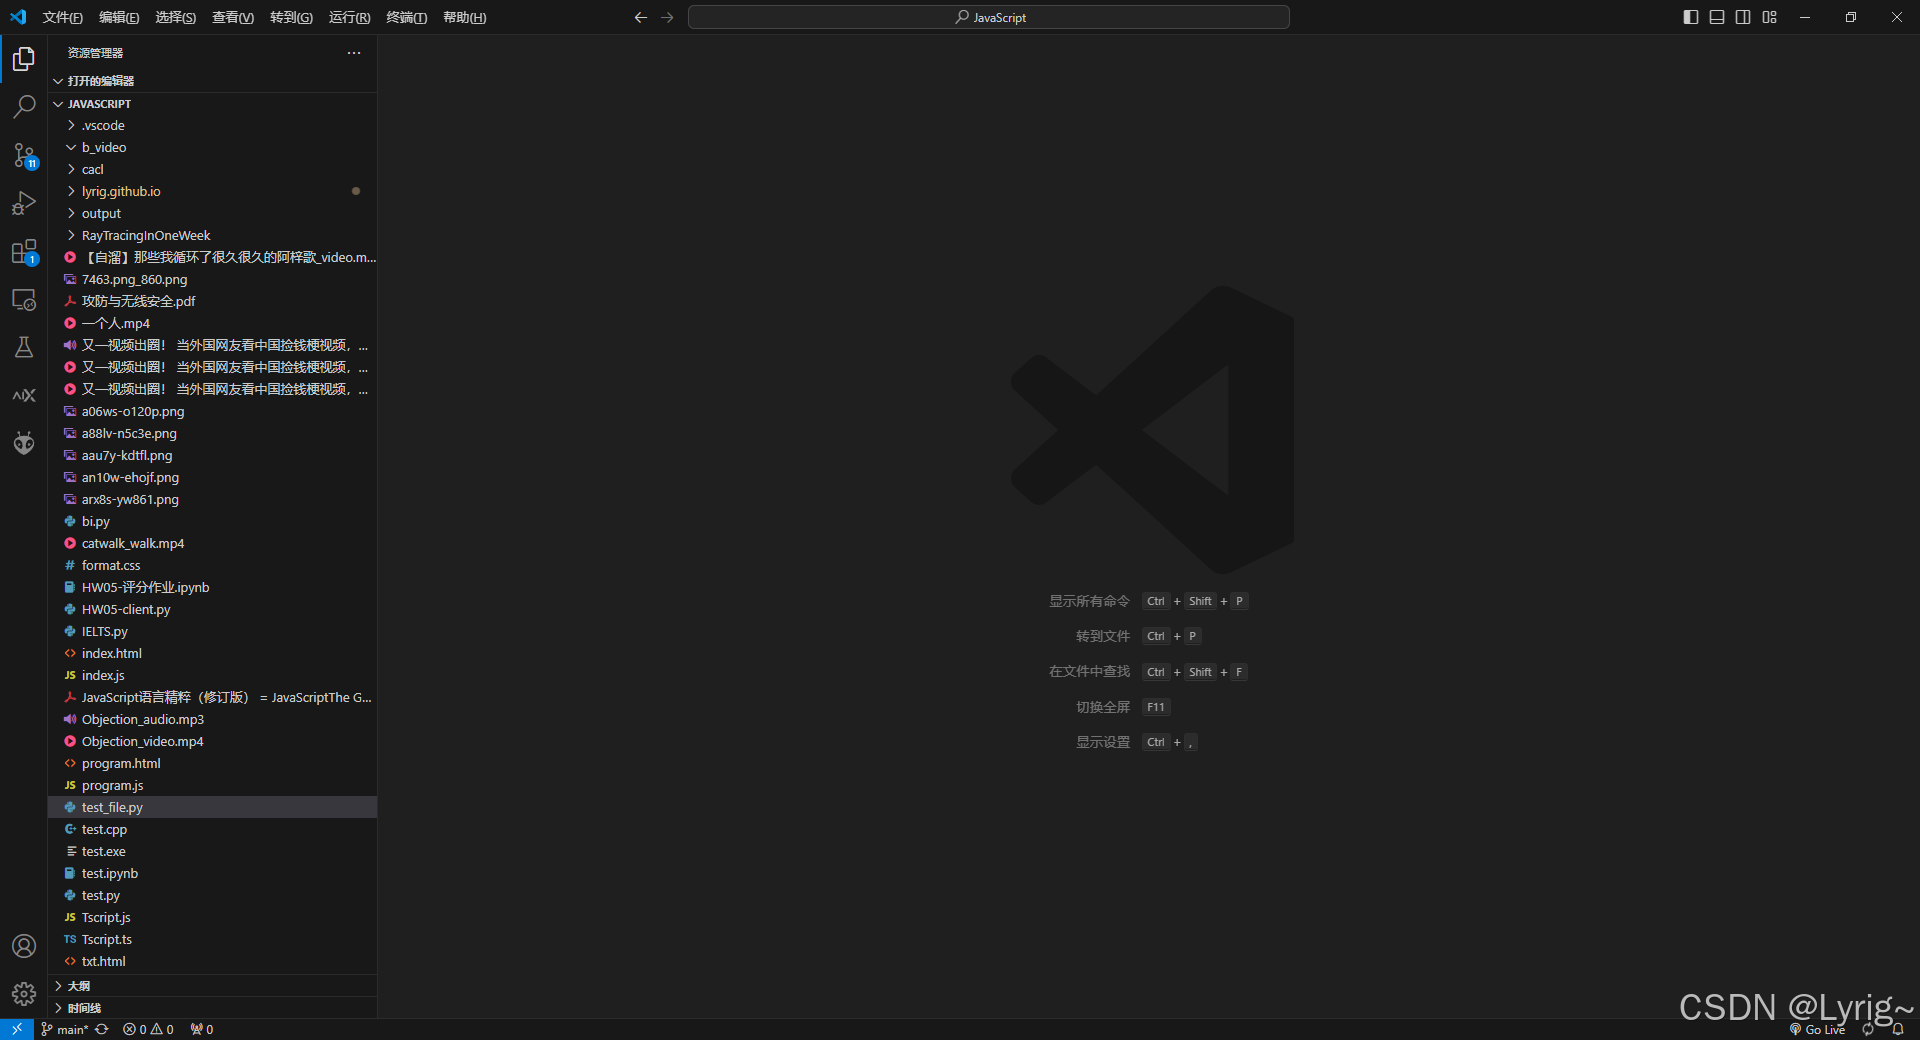Open bi.py file
This screenshot has width=1920, height=1040.
pos(212,521)
